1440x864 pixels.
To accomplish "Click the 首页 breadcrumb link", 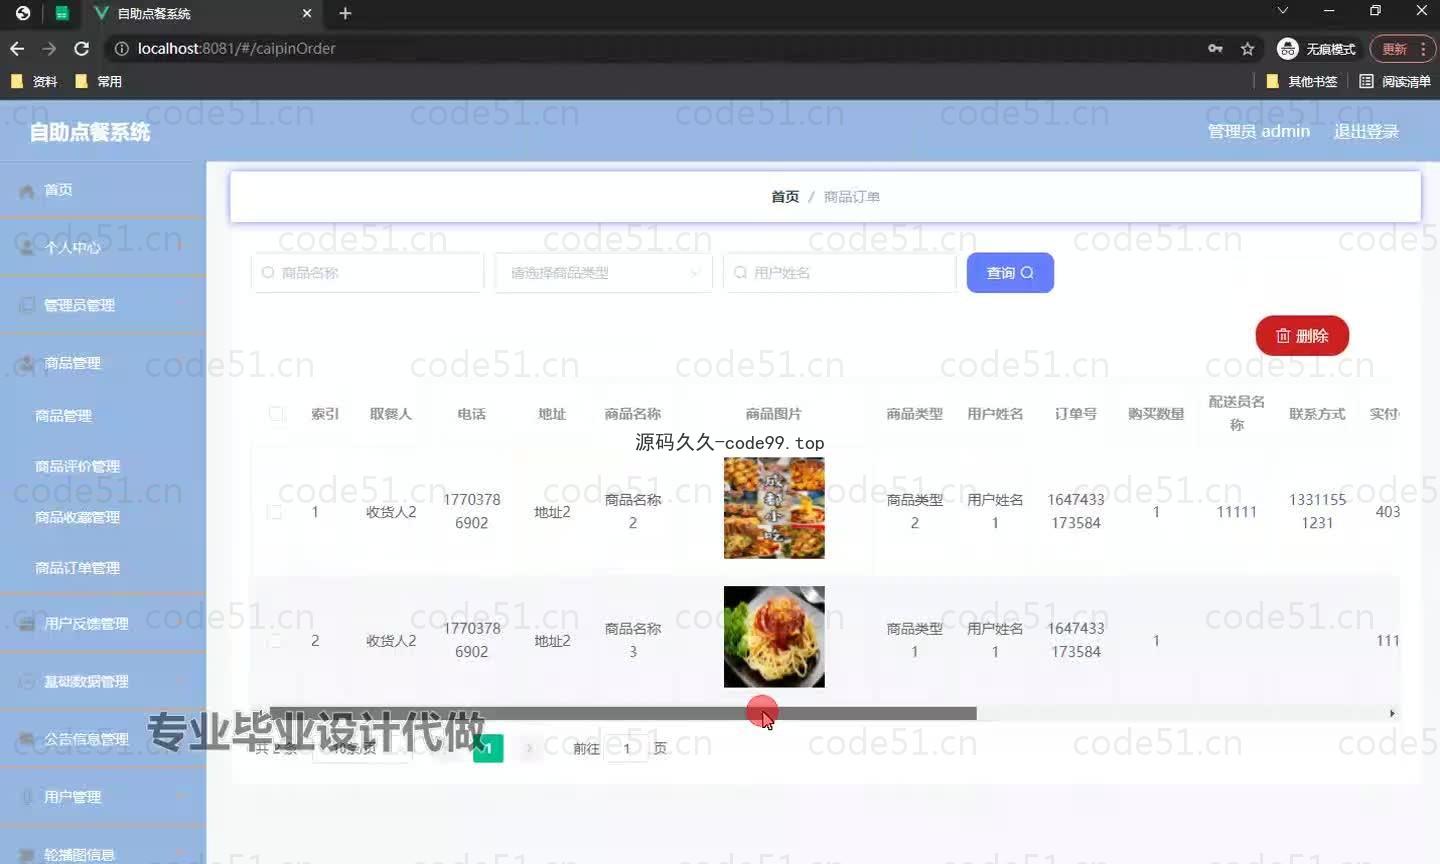I will pyautogui.click(x=785, y=197).
